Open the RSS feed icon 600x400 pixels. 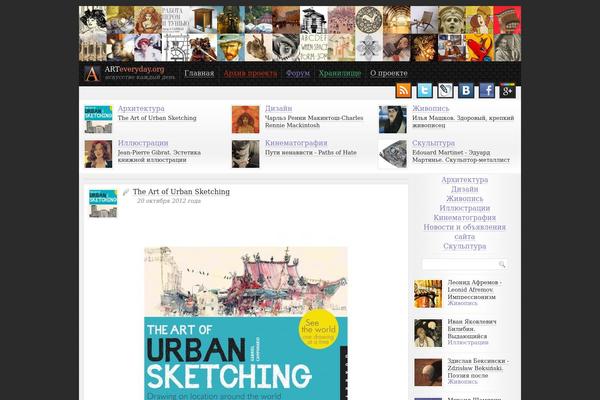tap(403, 90)
